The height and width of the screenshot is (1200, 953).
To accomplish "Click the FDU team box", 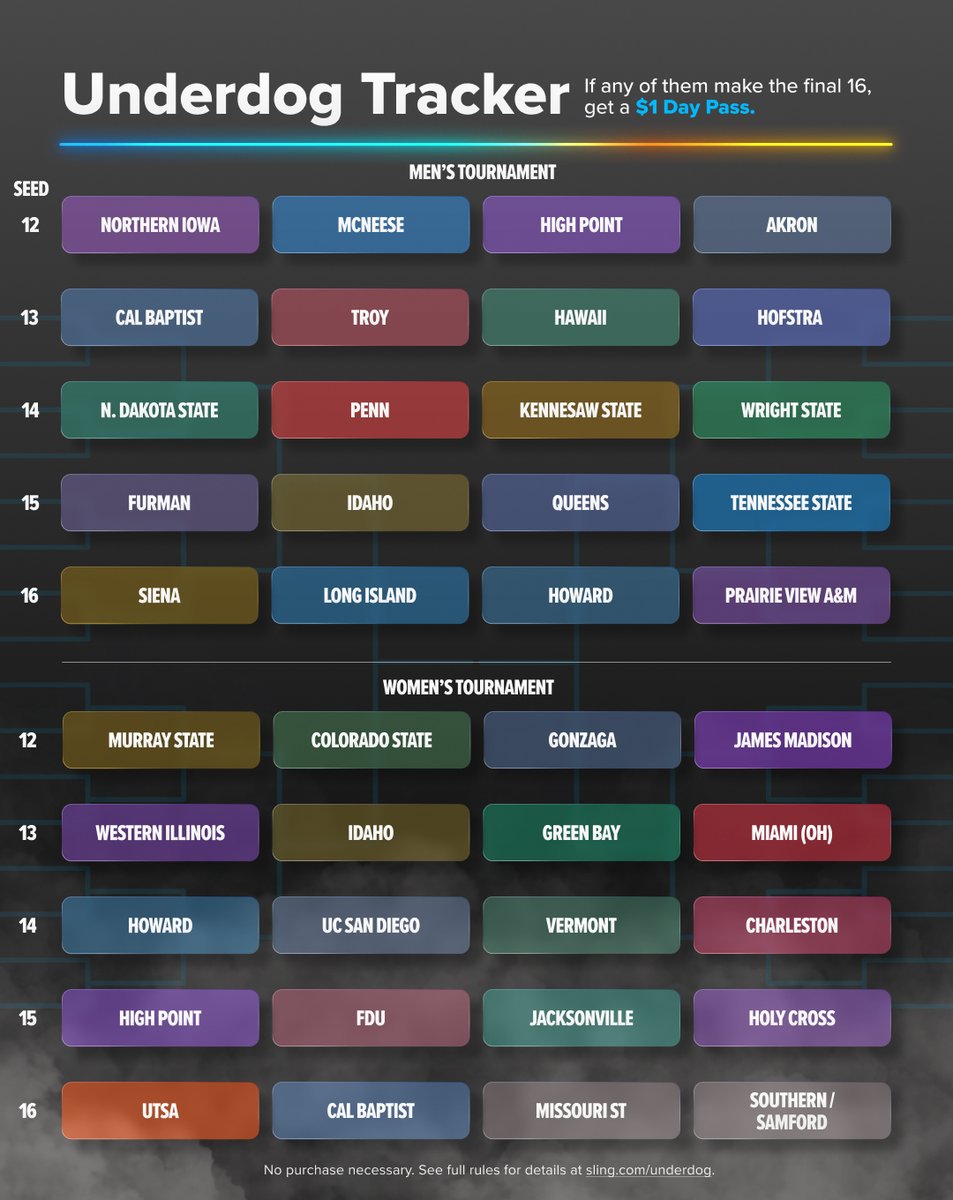I will pos(371,1018).
